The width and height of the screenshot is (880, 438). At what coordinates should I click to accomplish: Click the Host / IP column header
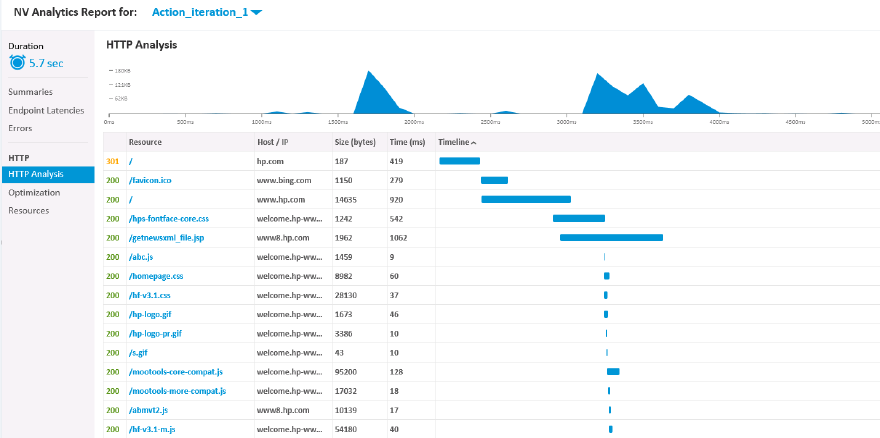(272, 142)
